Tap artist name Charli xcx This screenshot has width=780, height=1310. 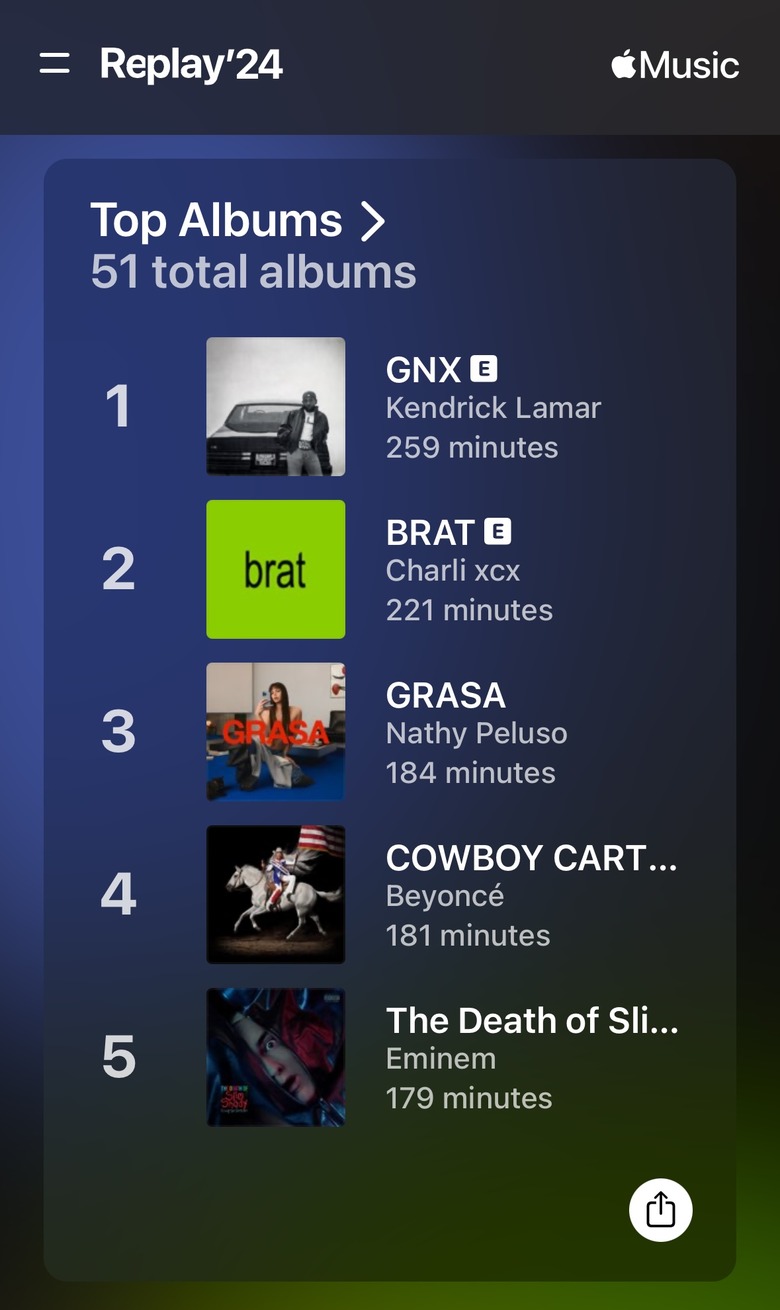tap(453, 571)
